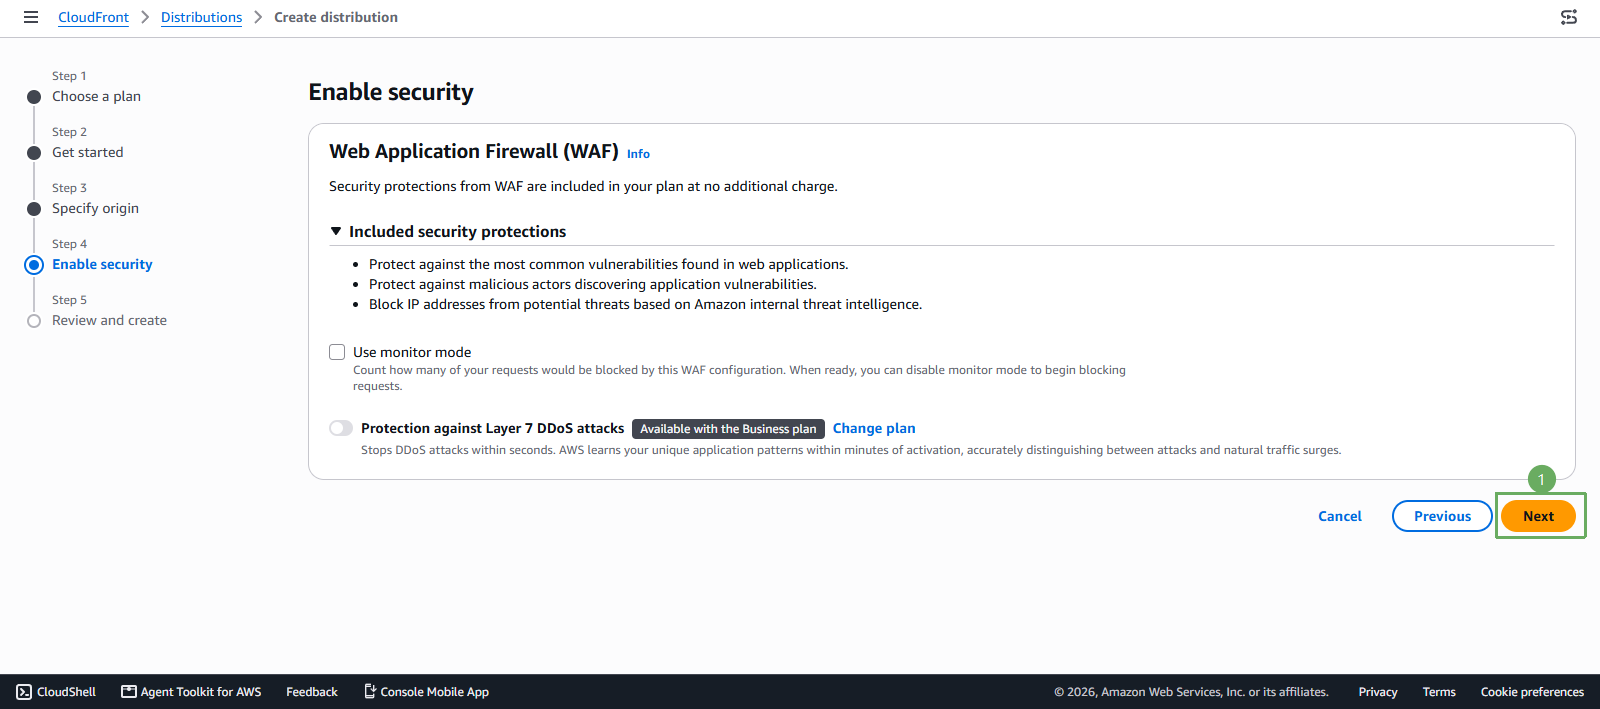This screenshot has width=1600, height=709.
Task: Open the hamburger navigation menu
Action: click(x=31, y=17)
